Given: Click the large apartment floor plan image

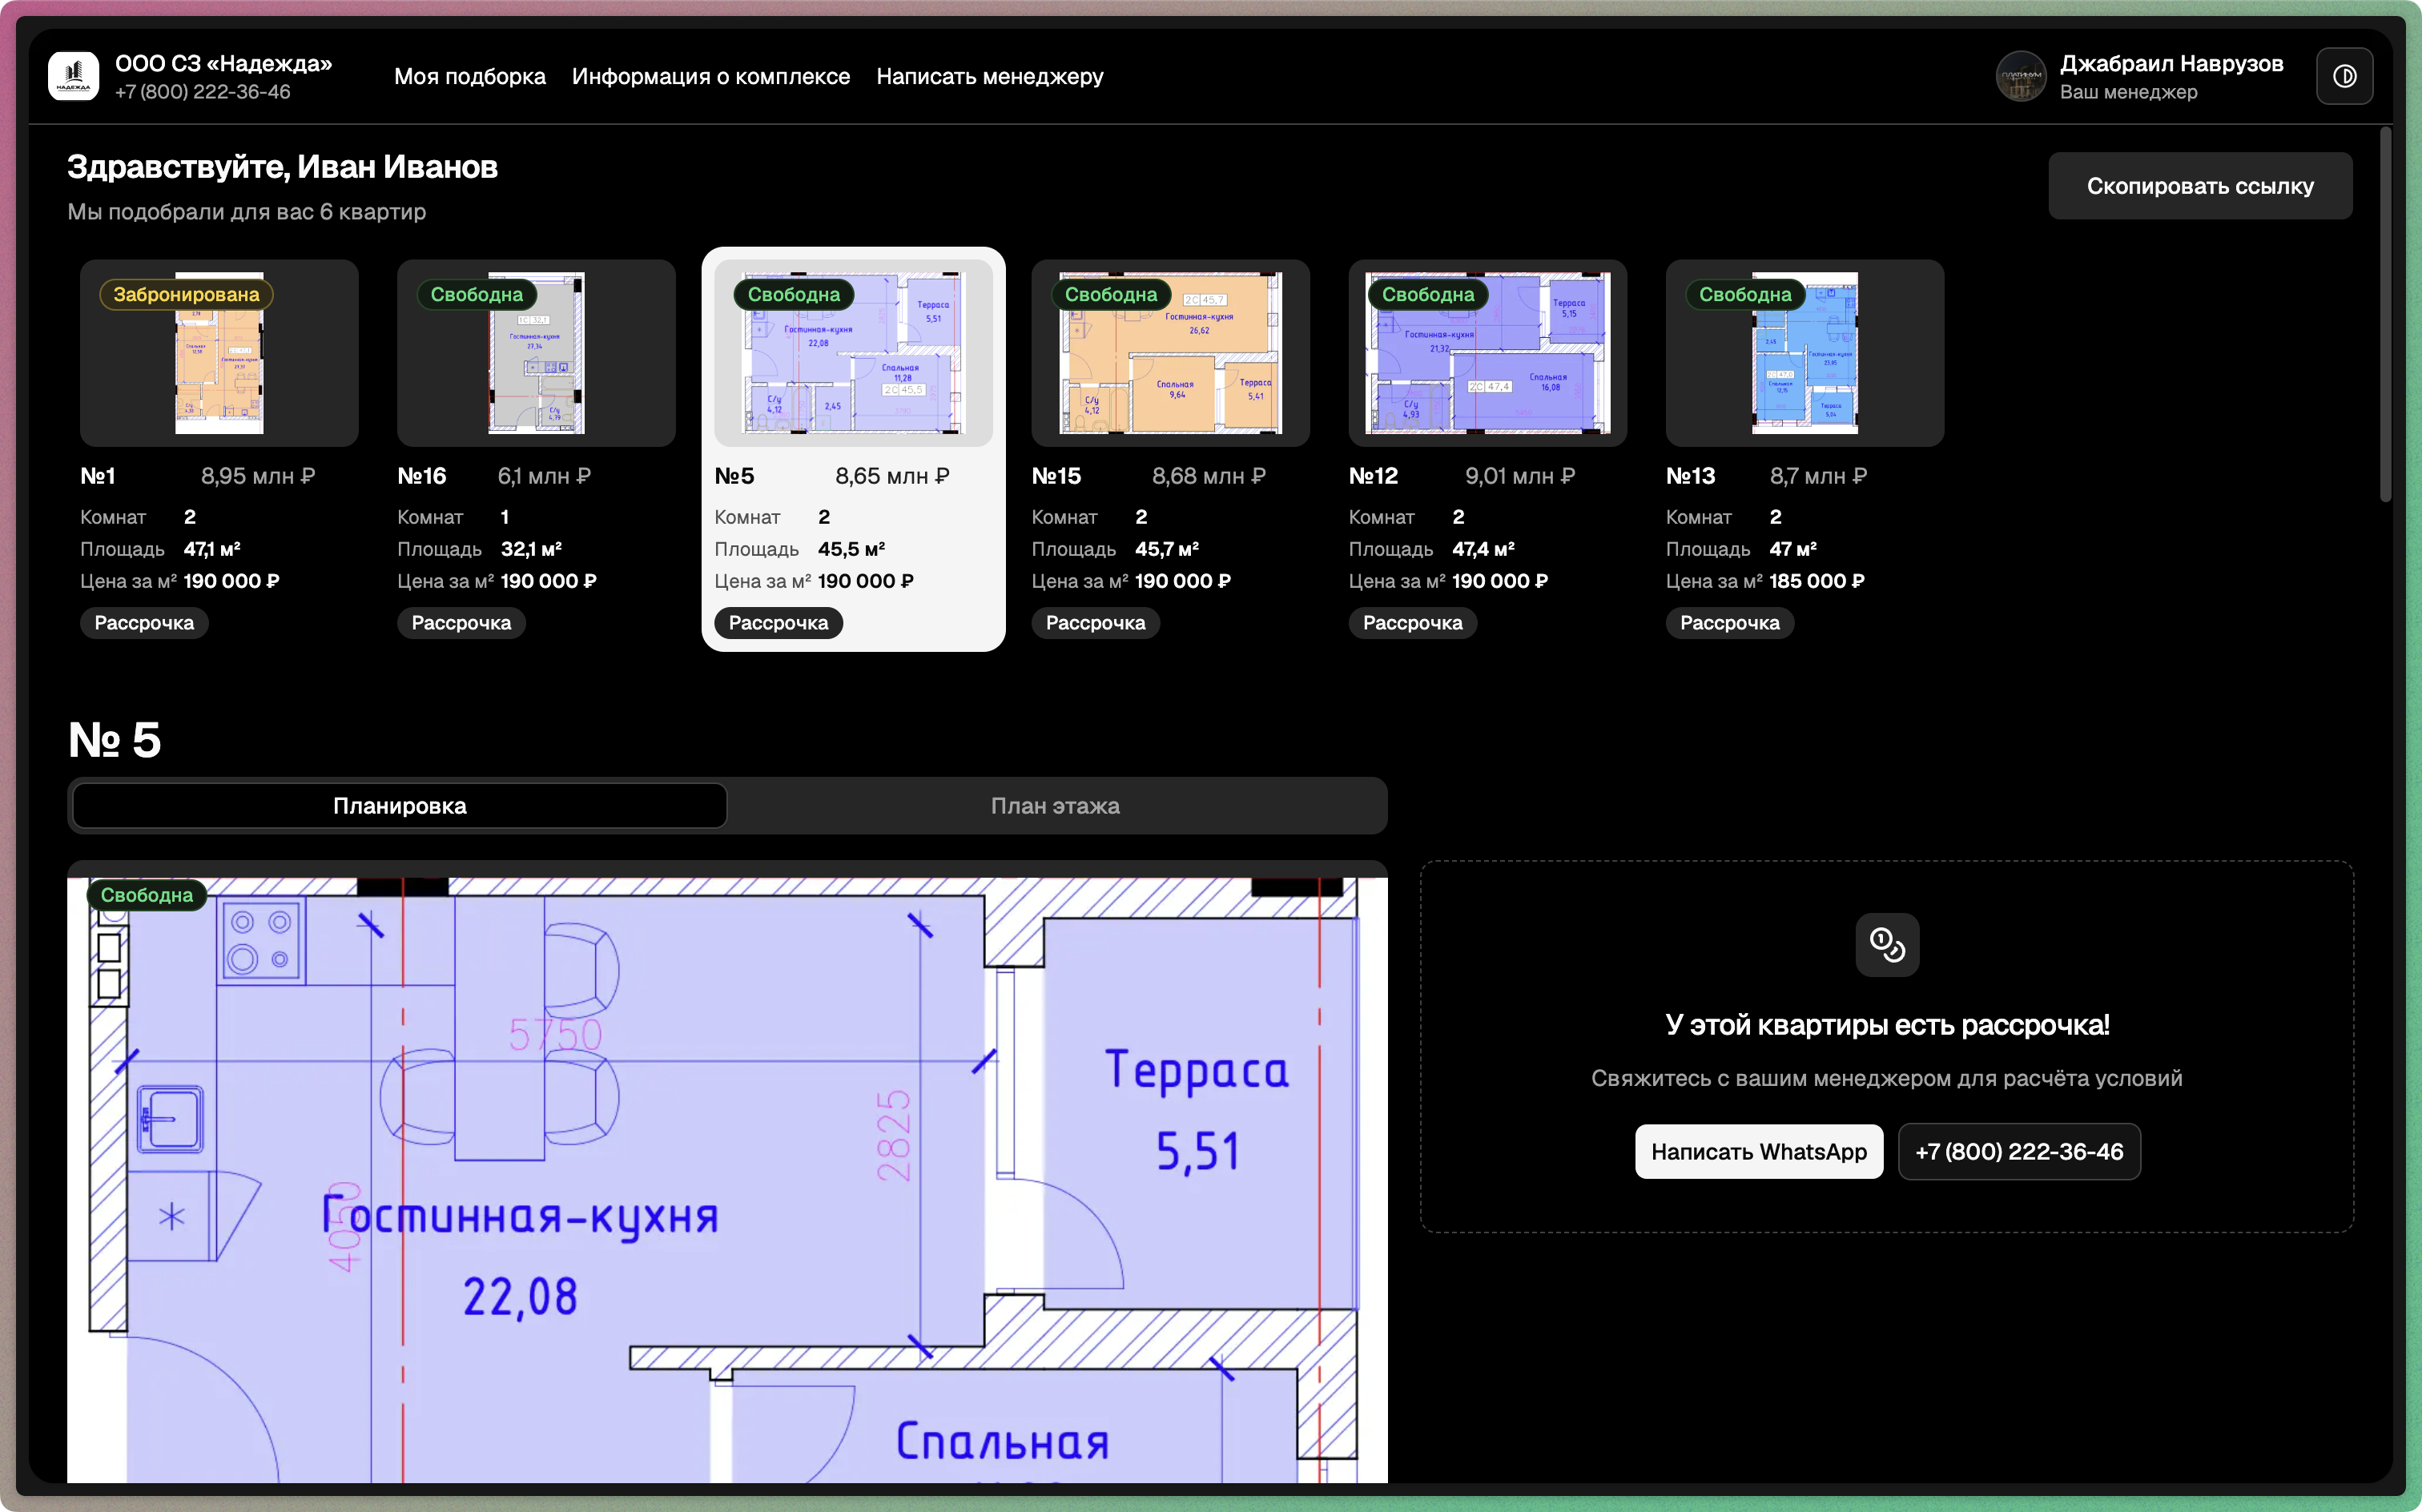Looking at the screenshot, I should coord(727,1180).
